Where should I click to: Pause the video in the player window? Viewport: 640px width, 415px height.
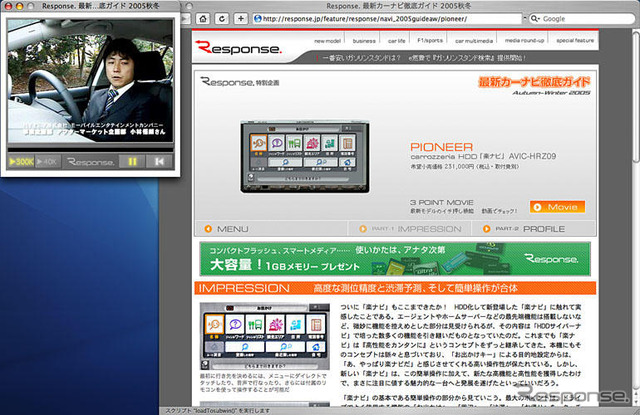coord(132,162)
